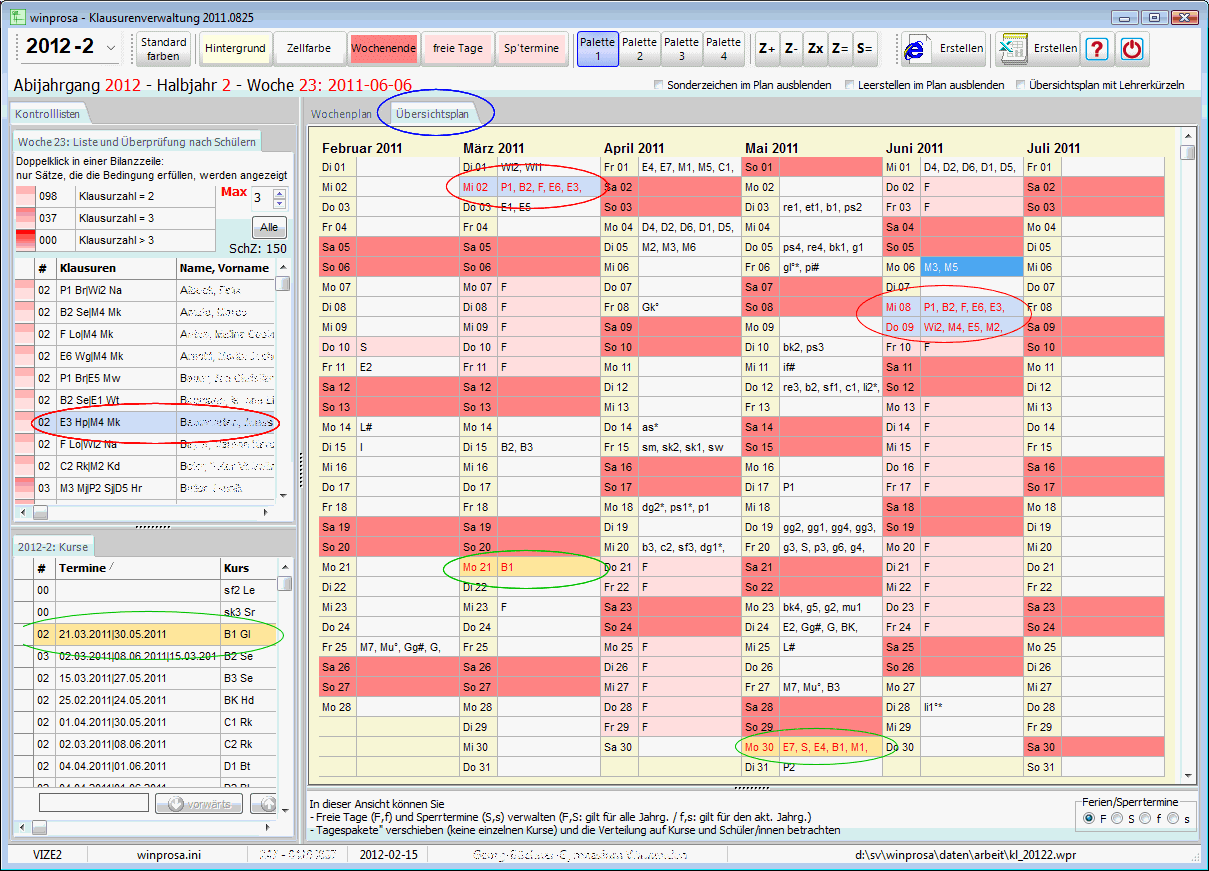The image size is (1209, 871).
Task: Click the Z+ zoom in button
Action: click(x=767, y=49)
